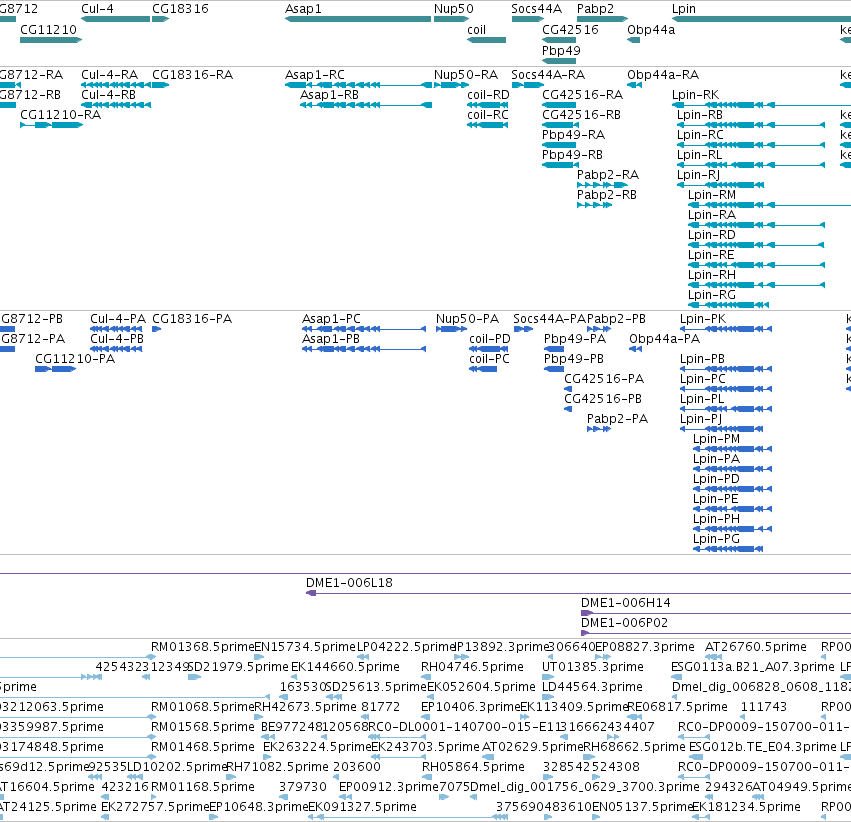The height and width of the screenshot is (822, 851).
Task: Select protein CG11210-PA
Action: pos(55,369)
